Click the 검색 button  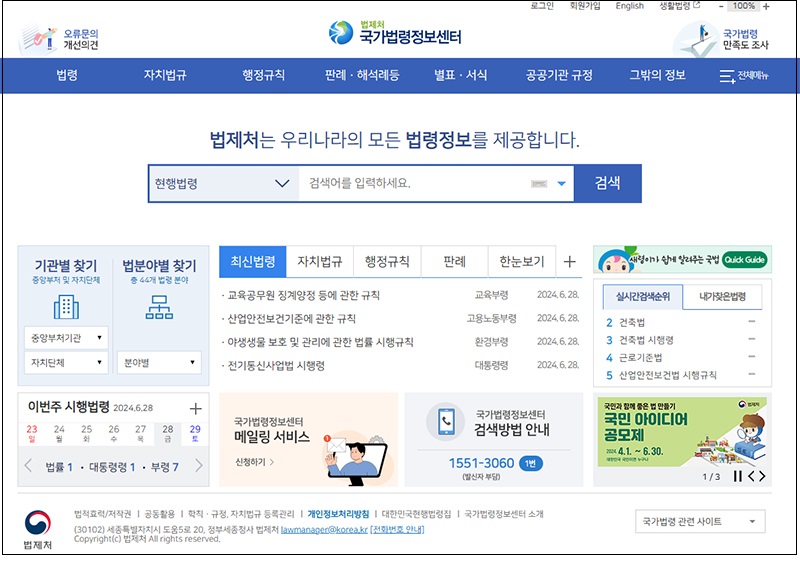[608, 184]
